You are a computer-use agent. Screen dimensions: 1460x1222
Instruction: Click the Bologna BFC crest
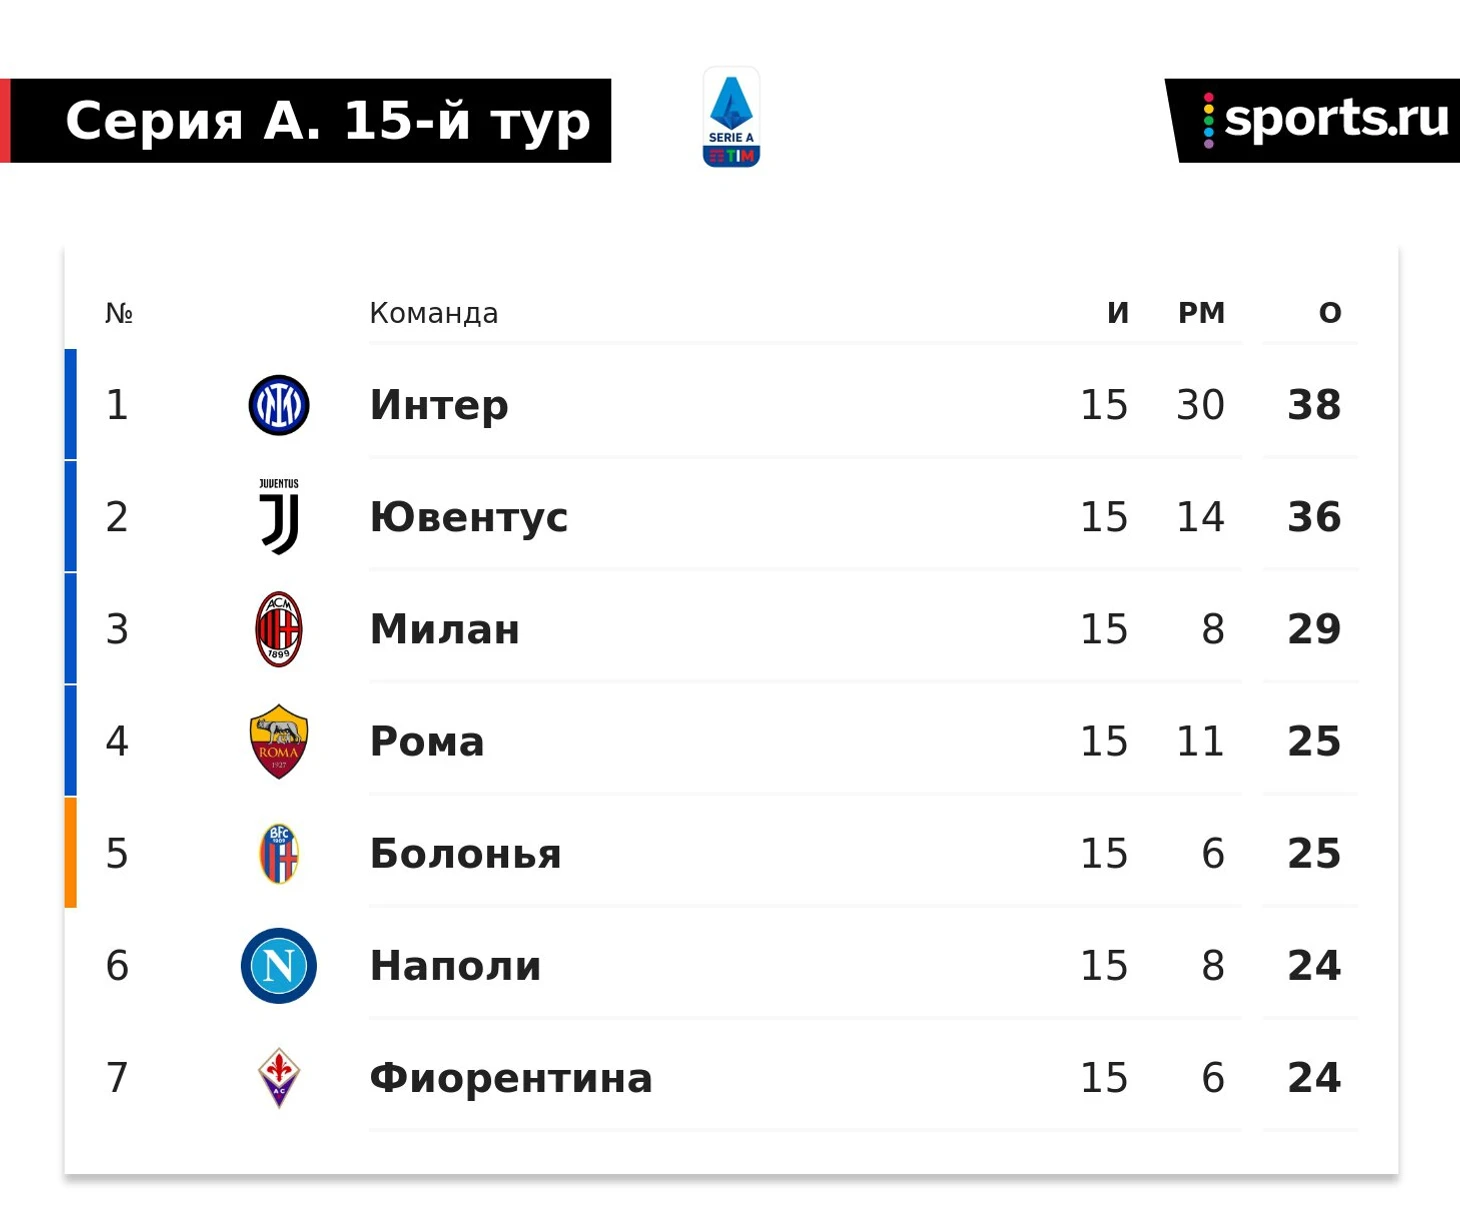(279, 853)
